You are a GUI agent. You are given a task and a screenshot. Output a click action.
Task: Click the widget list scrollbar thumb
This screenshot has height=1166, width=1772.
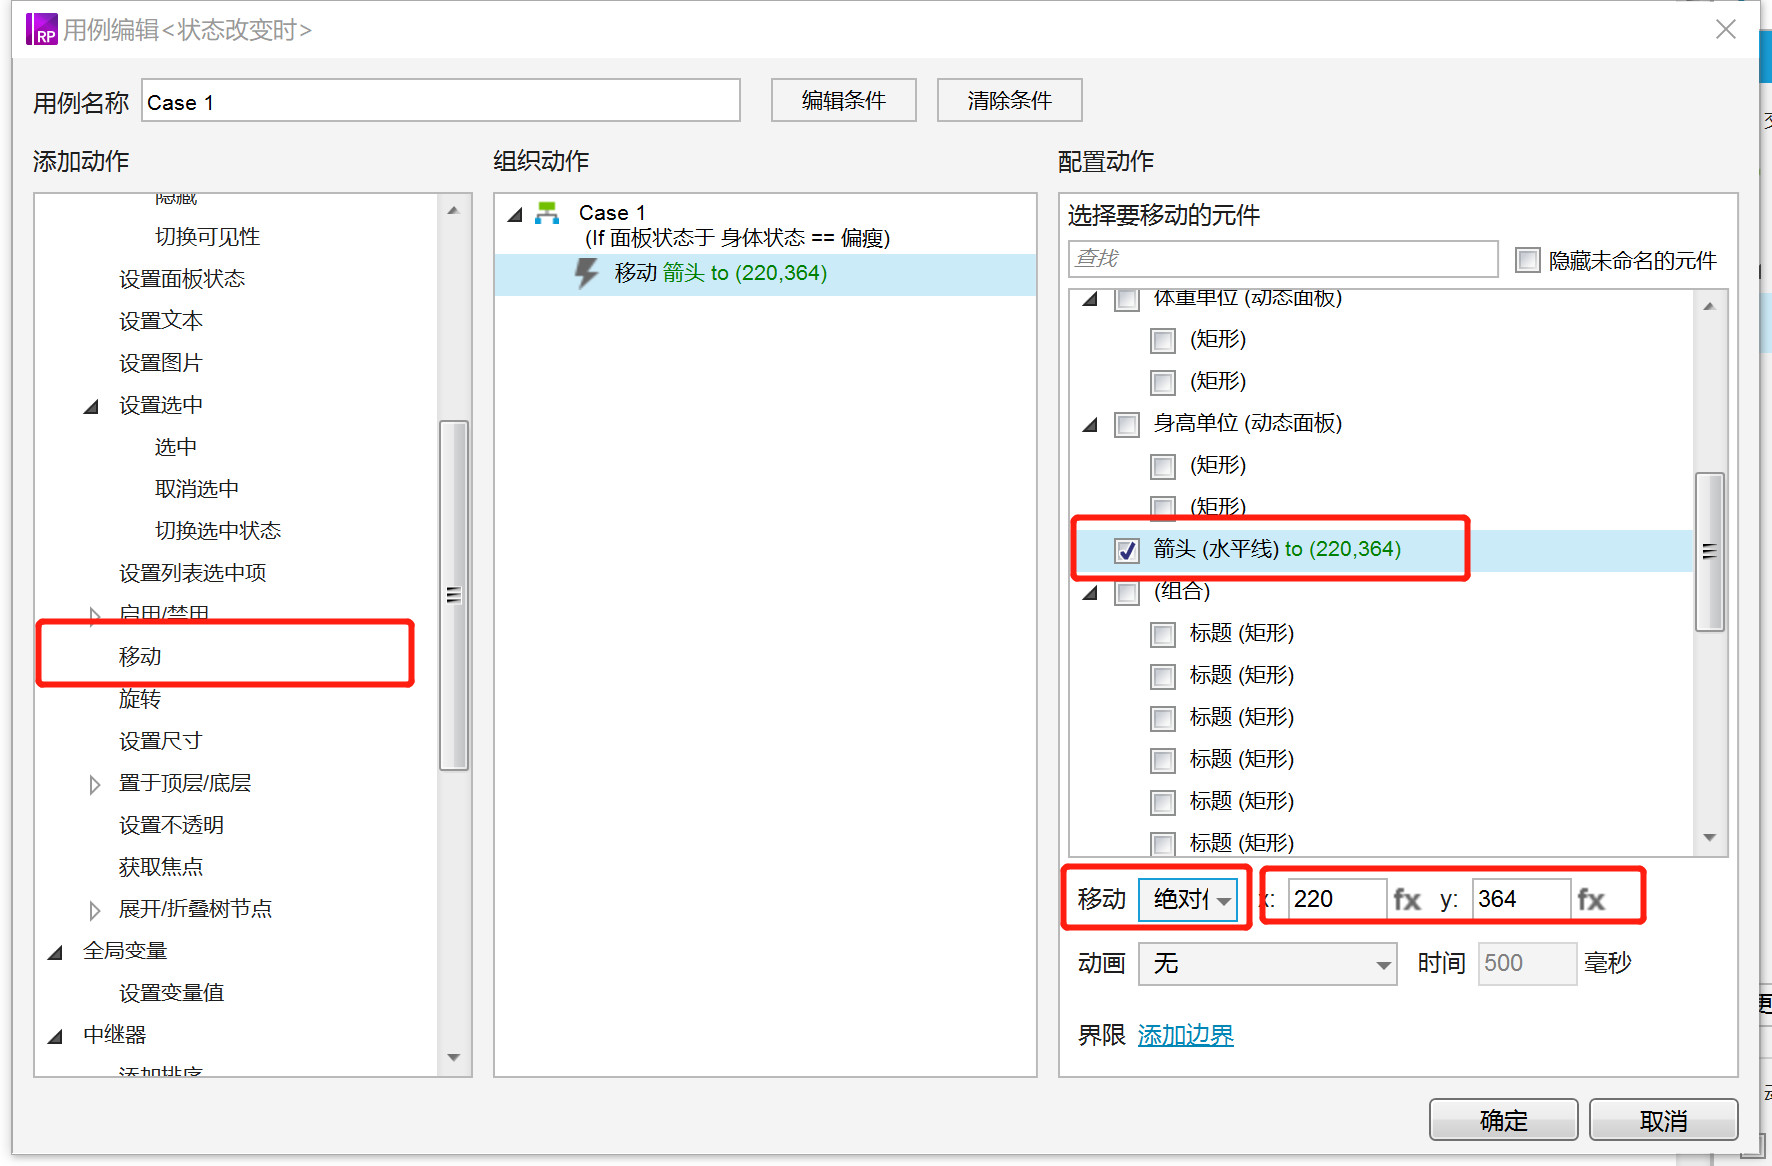[1710, 552]
